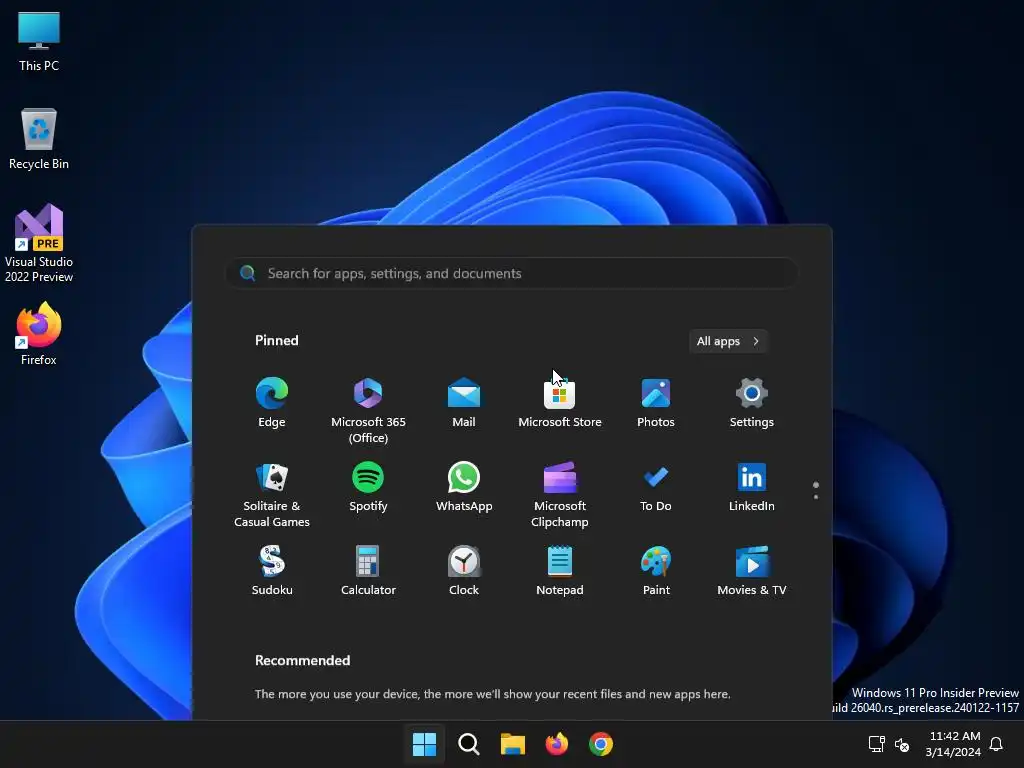Viewport: 1024px width, 768px height.
Task: Select the Firefox desktop shortcut
Action: coord(39,333)
